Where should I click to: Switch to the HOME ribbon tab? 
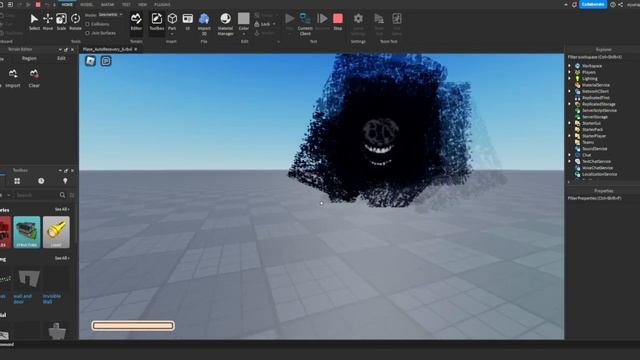(67, 4)
